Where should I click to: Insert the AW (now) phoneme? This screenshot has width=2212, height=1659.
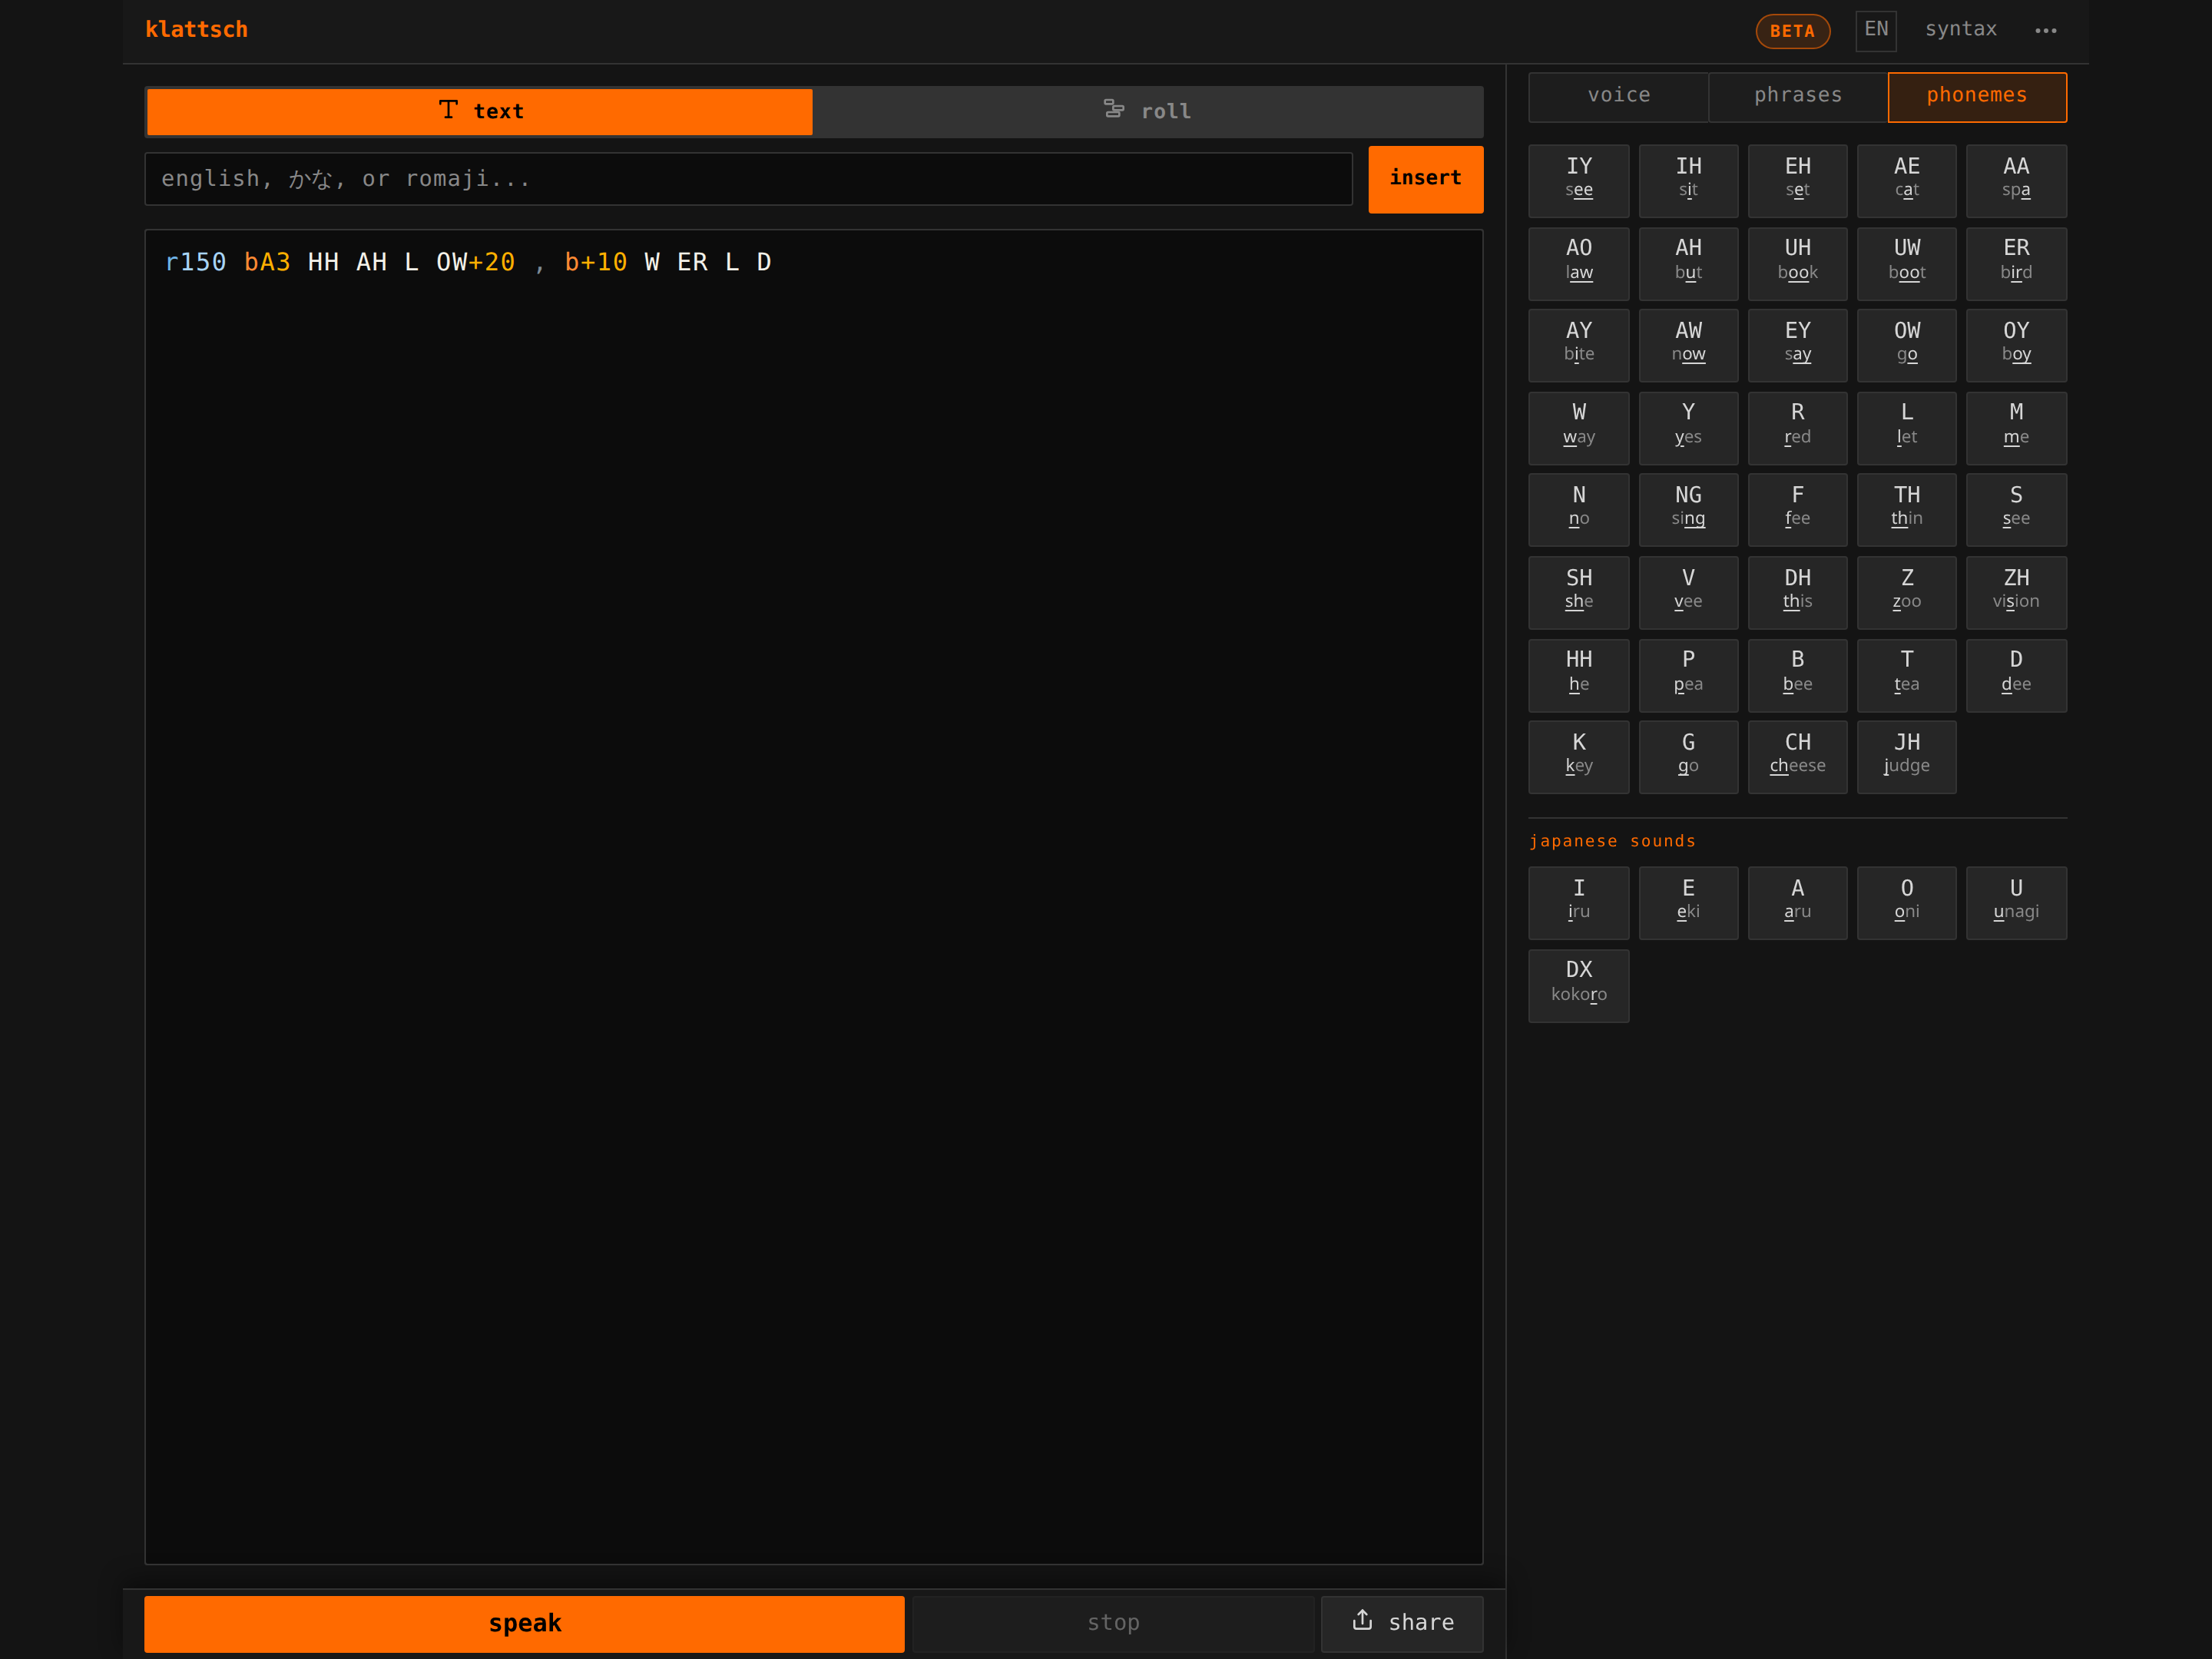(1688, 345)
